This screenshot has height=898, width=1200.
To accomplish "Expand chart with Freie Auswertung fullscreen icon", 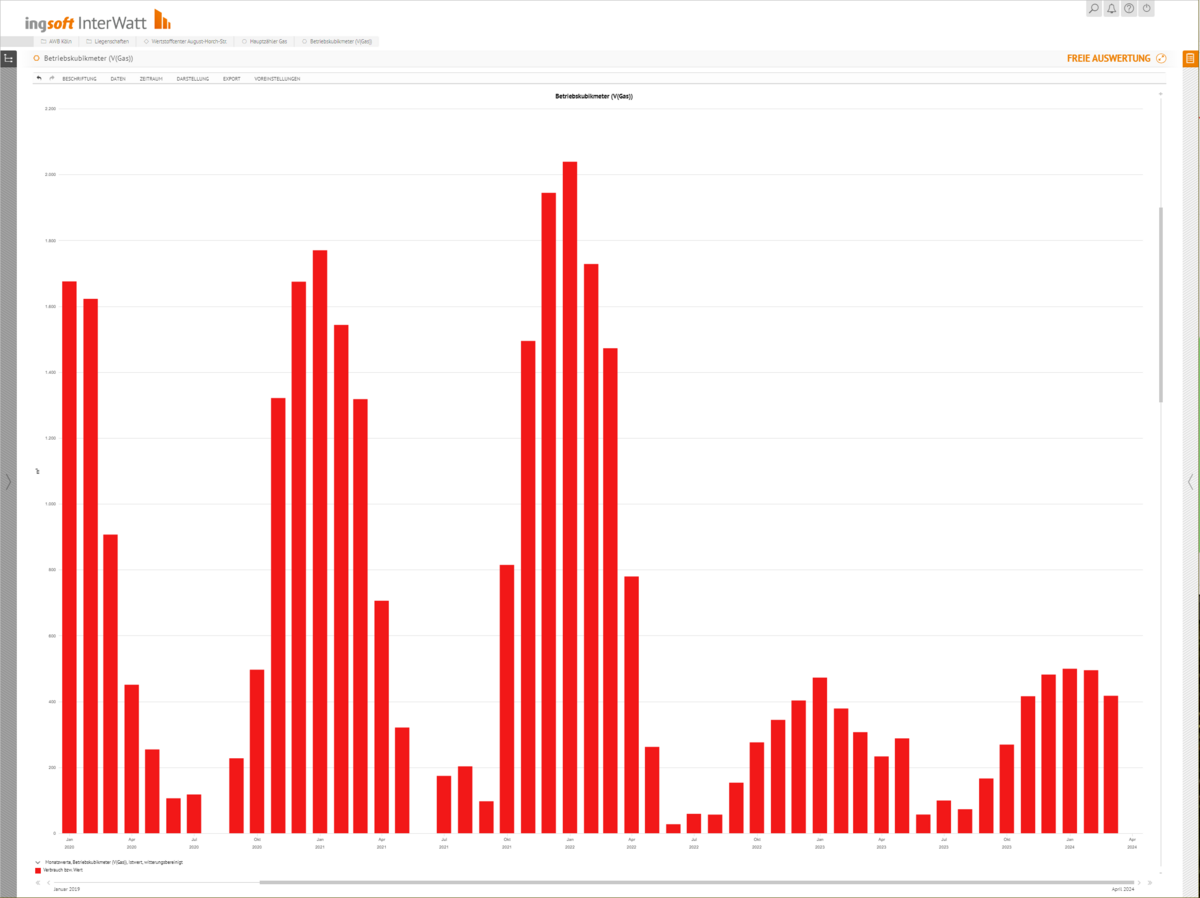I will coord(1161,59).
